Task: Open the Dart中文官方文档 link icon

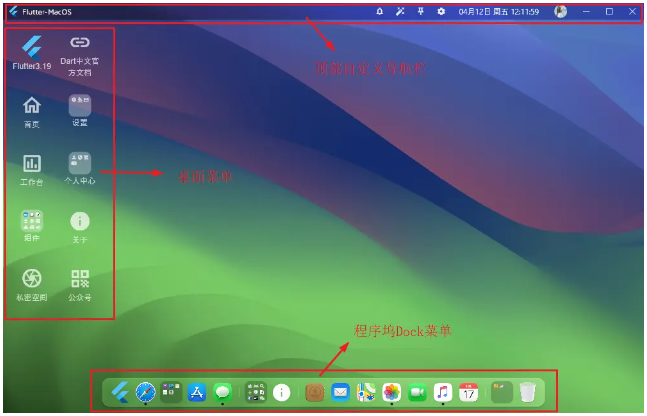Action: coord(80,43)
